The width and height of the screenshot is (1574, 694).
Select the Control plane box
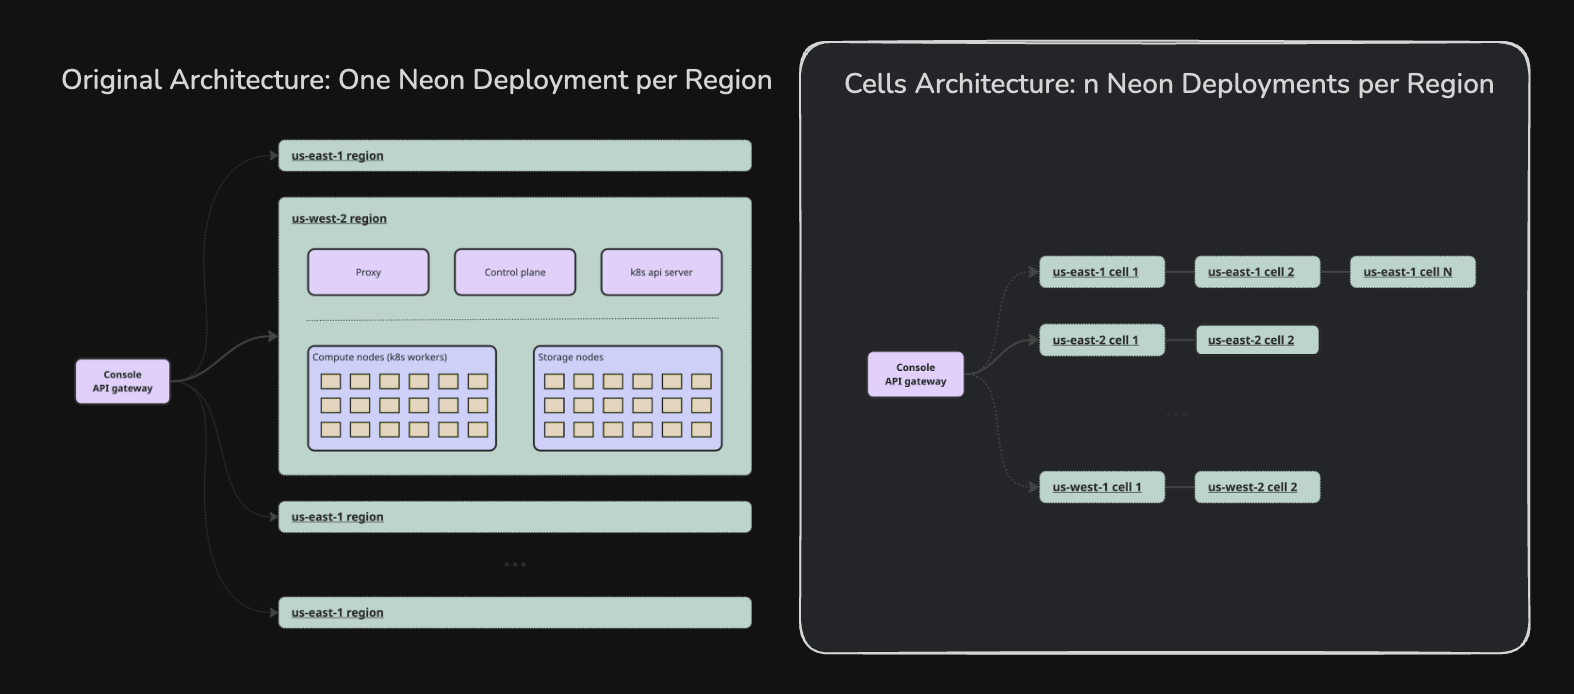(515, 272)
